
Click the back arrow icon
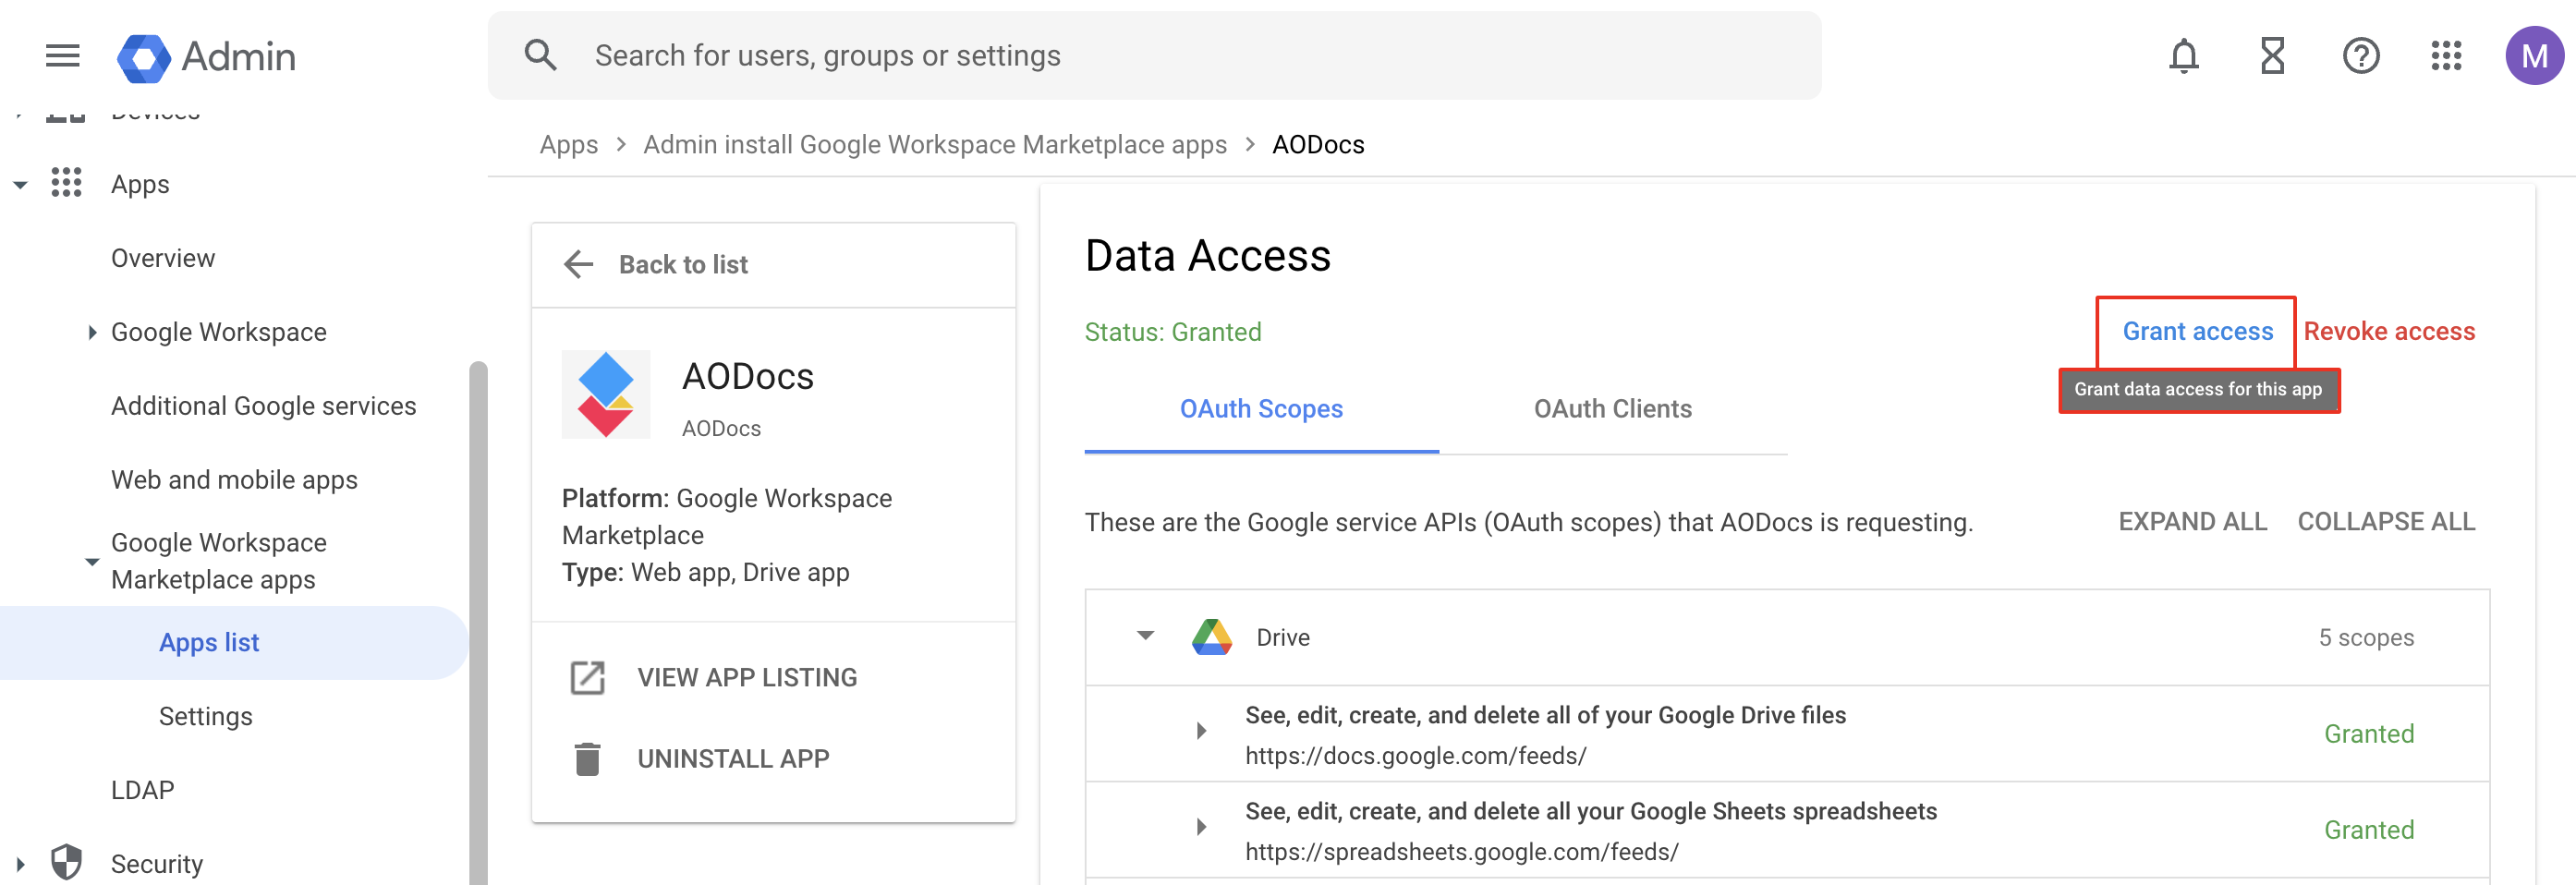coord(579,265)
